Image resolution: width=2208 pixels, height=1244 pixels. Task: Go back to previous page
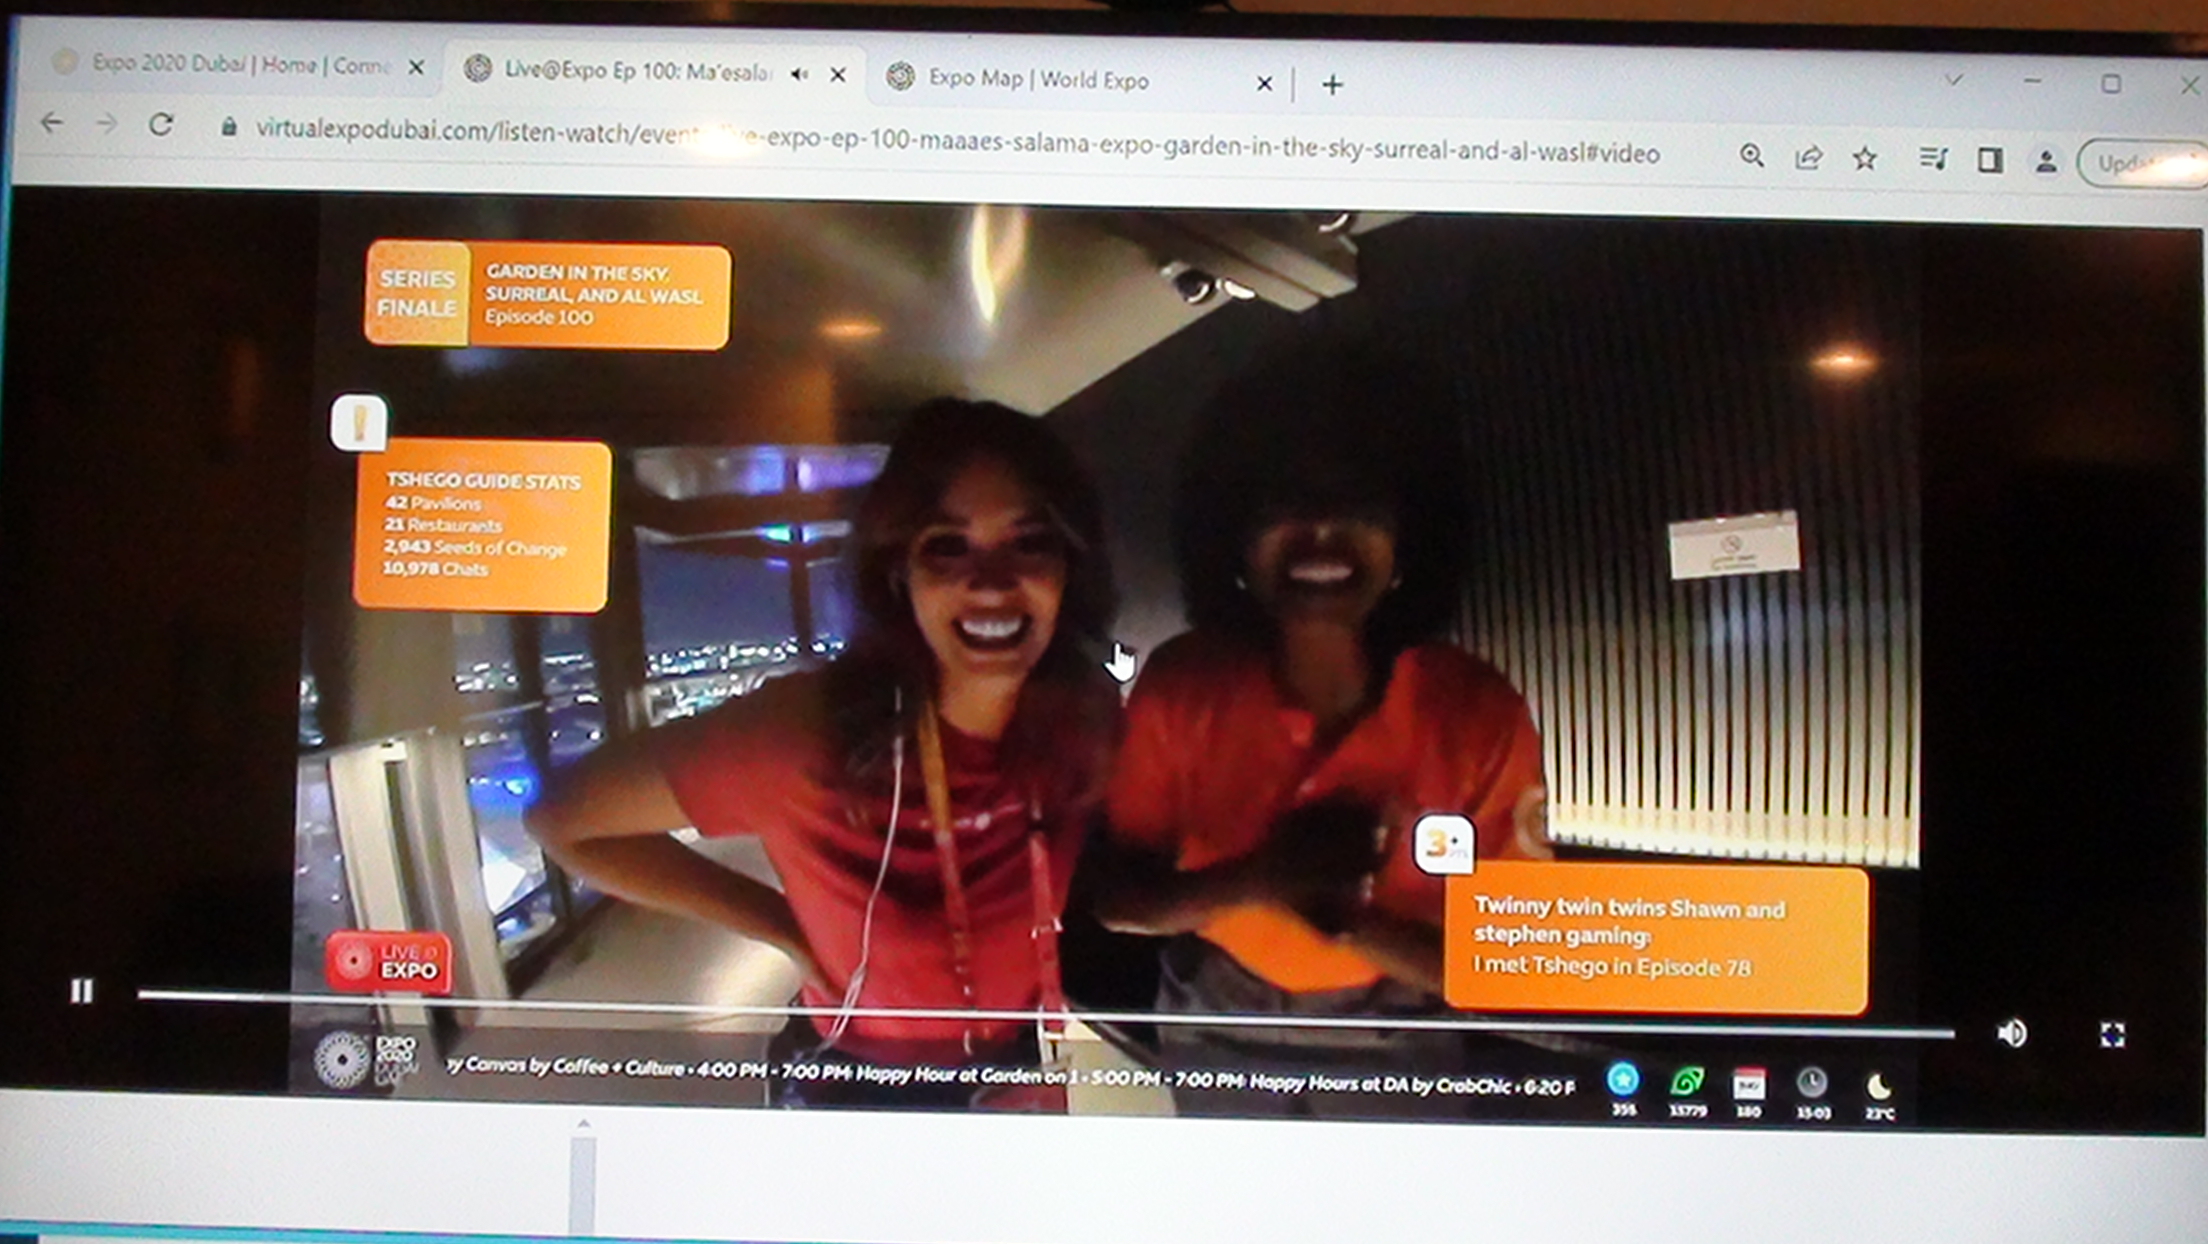(51, 123)
